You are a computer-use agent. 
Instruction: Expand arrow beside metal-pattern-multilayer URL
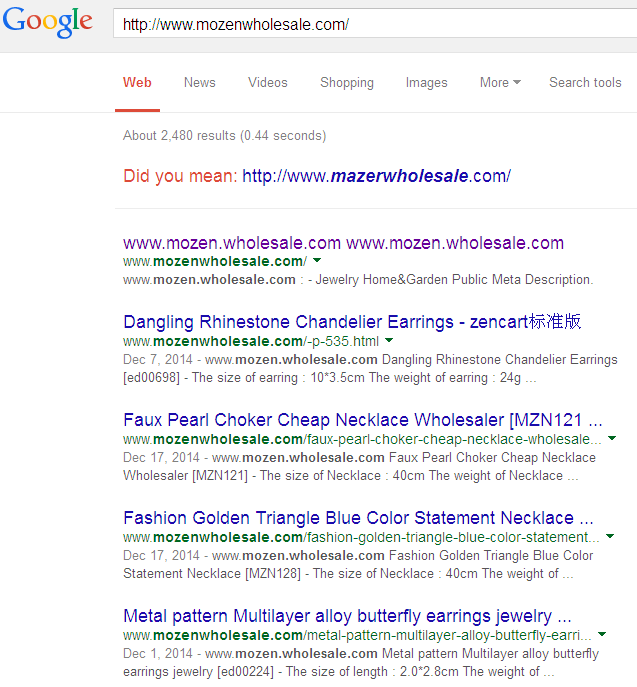click(x=602, y=634)
